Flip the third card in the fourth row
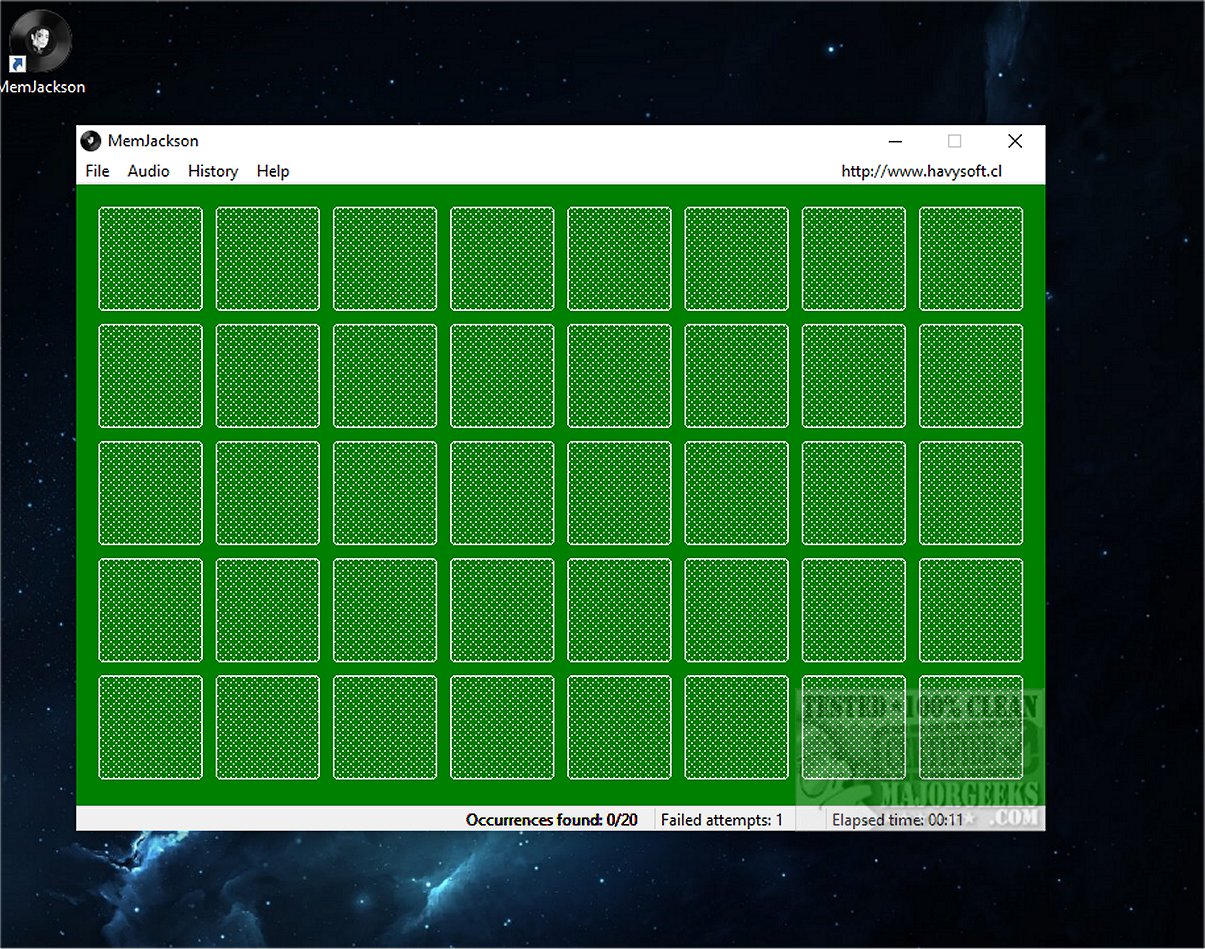Image resolution: width=1205 pixels, height=949 pixels. point(385,610)
